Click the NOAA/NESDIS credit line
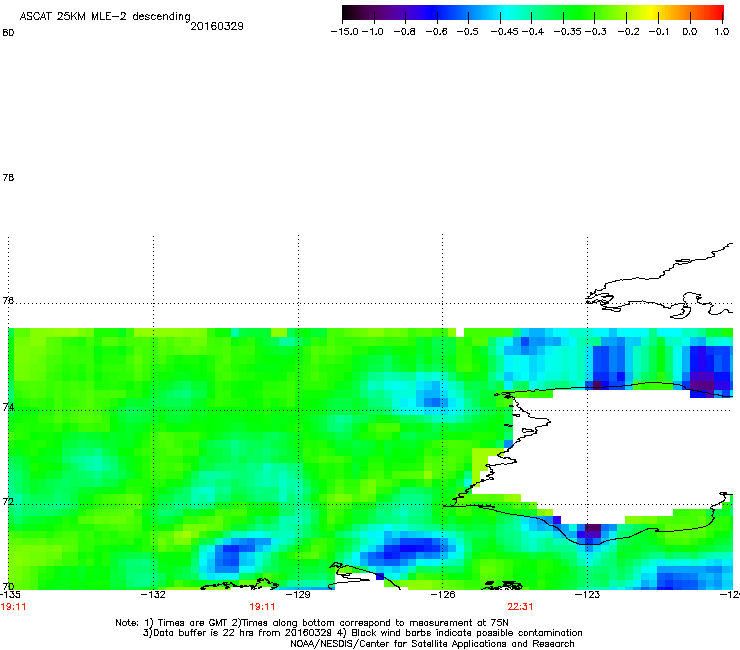Screen dimensions: 740x650 point(432,644)
